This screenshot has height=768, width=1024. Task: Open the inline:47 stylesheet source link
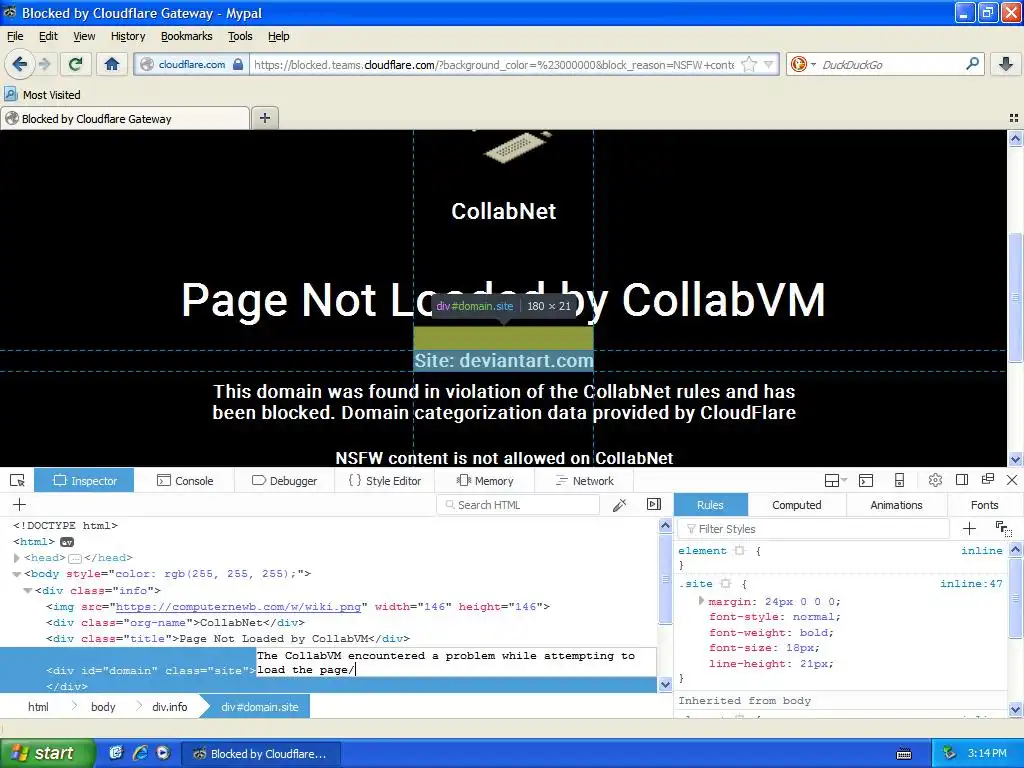click(971, 584)
